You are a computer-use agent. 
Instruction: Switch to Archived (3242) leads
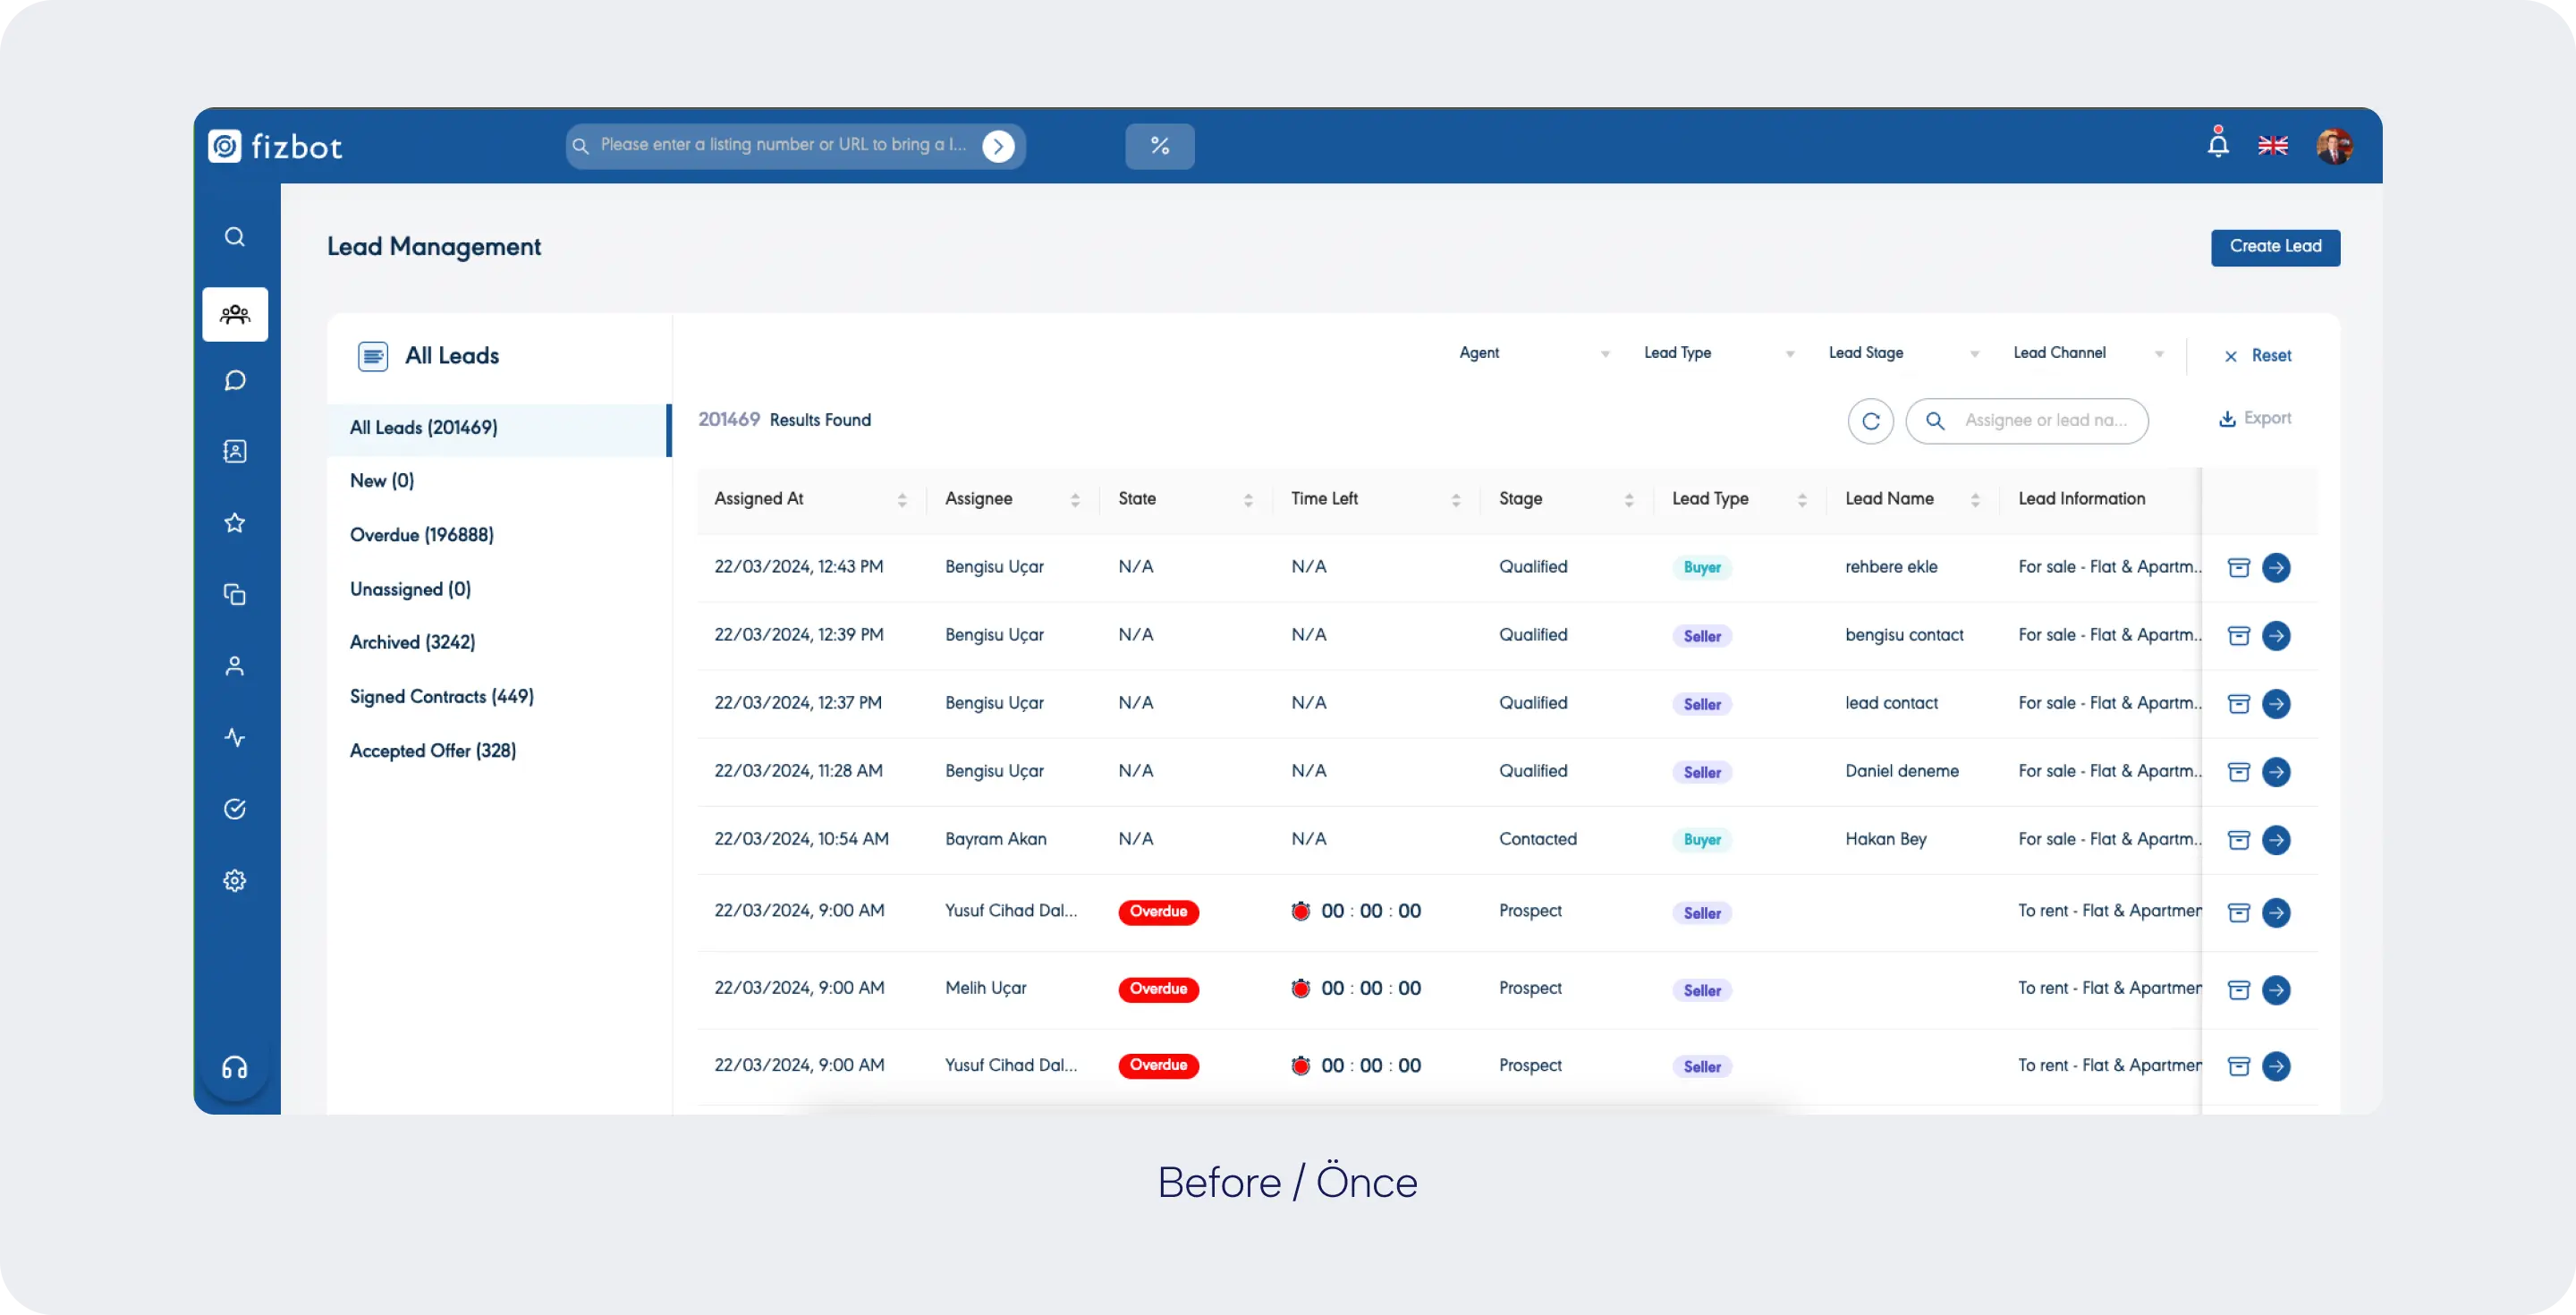[412, 643]
